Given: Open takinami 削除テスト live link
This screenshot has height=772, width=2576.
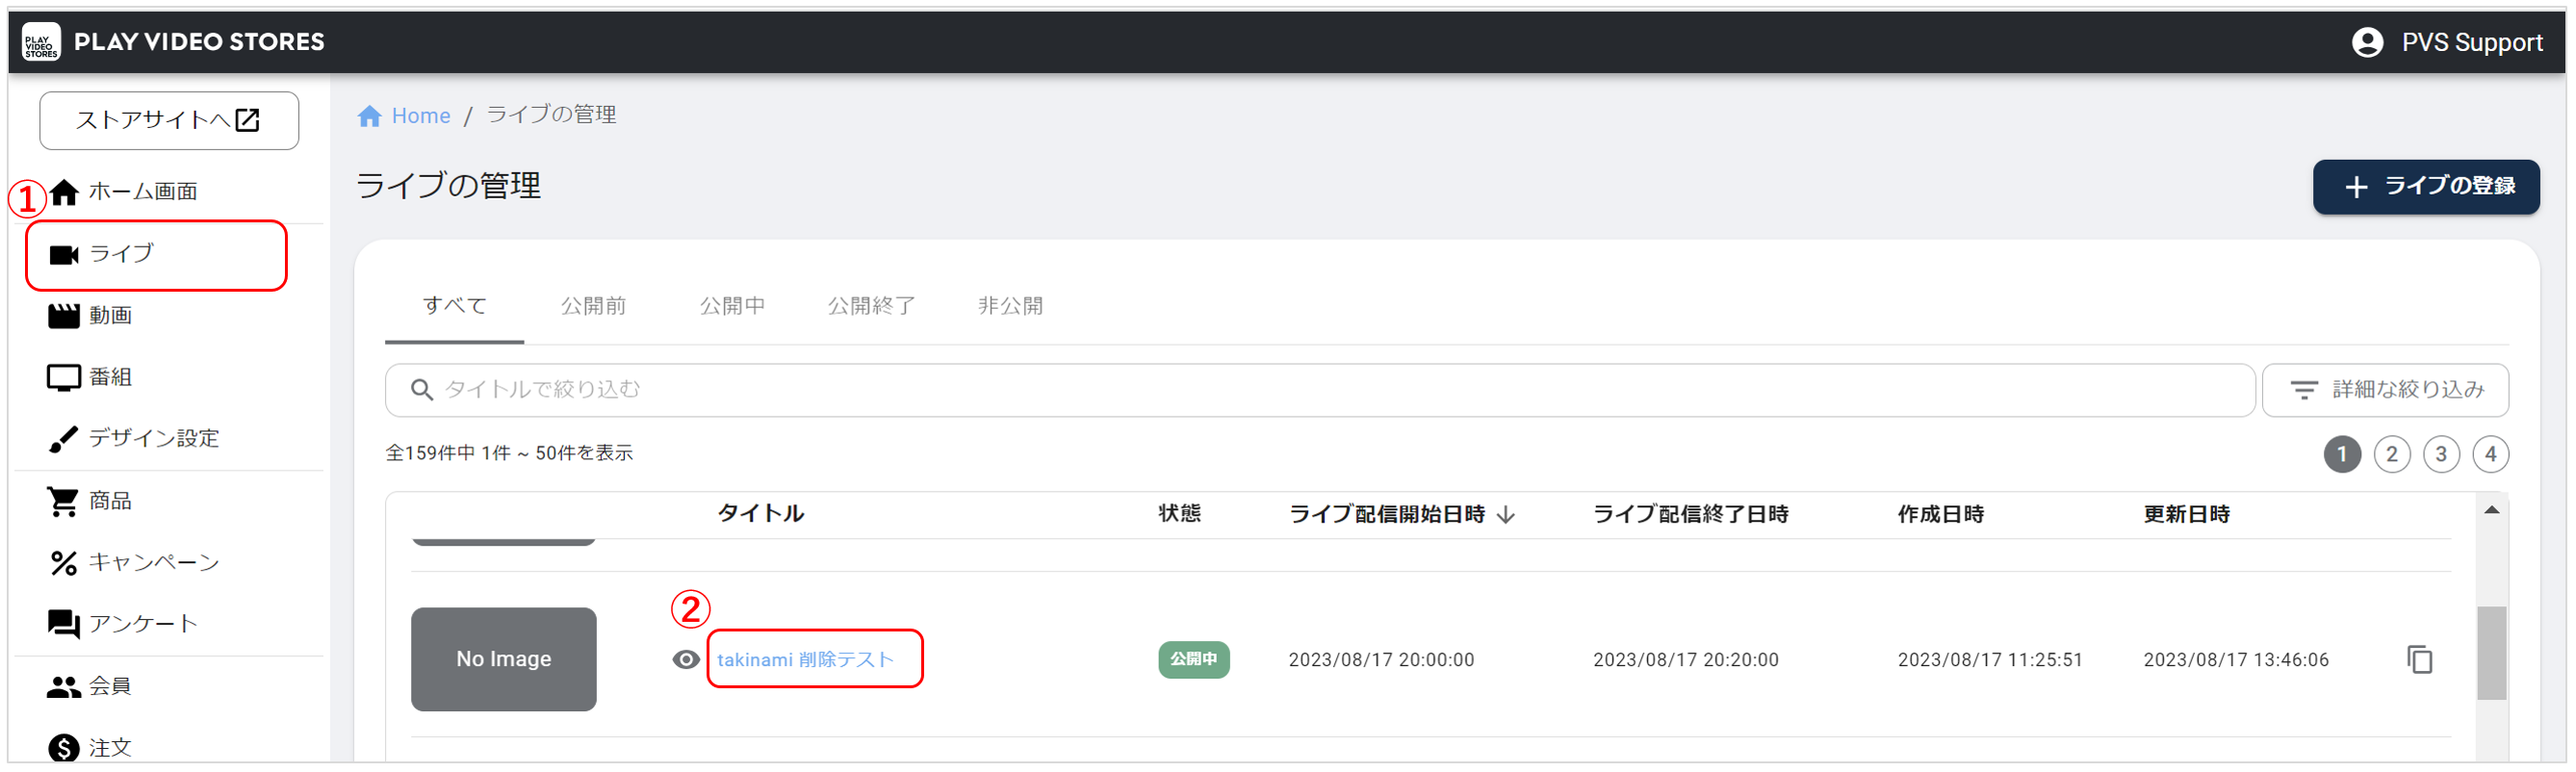Looking at the screenshot, I should (x=805, y=660).
